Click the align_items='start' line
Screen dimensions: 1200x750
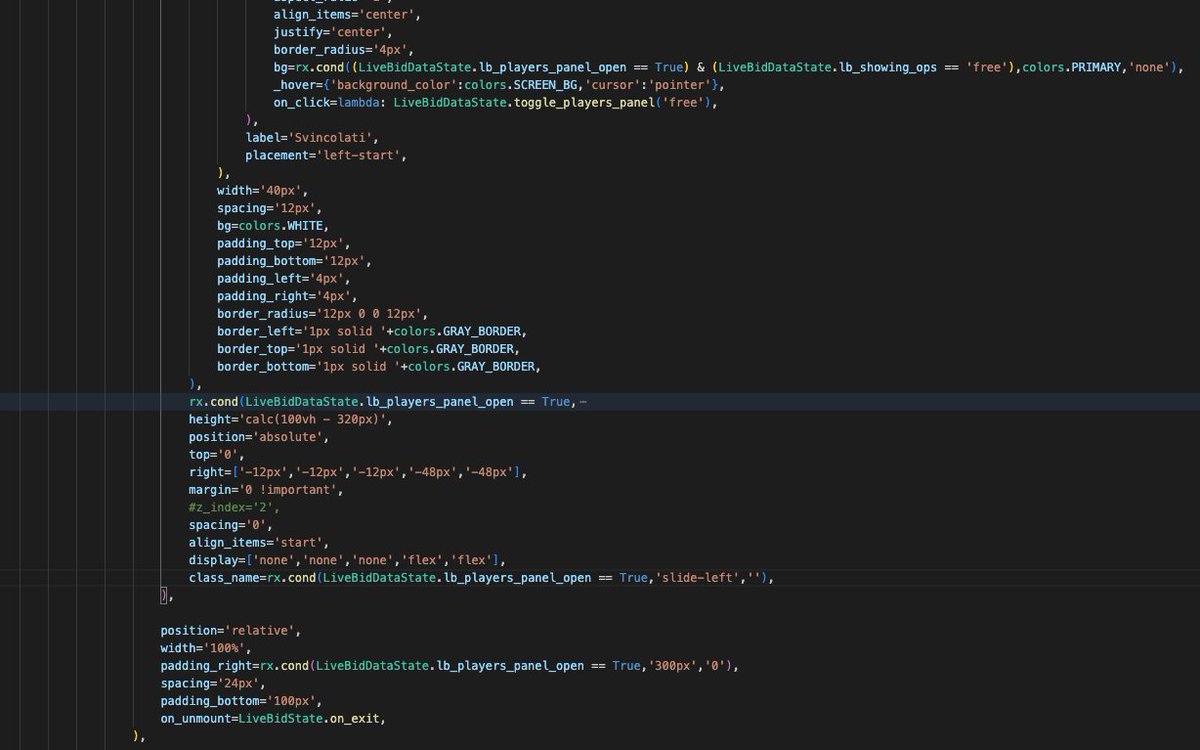pos(259,542)
